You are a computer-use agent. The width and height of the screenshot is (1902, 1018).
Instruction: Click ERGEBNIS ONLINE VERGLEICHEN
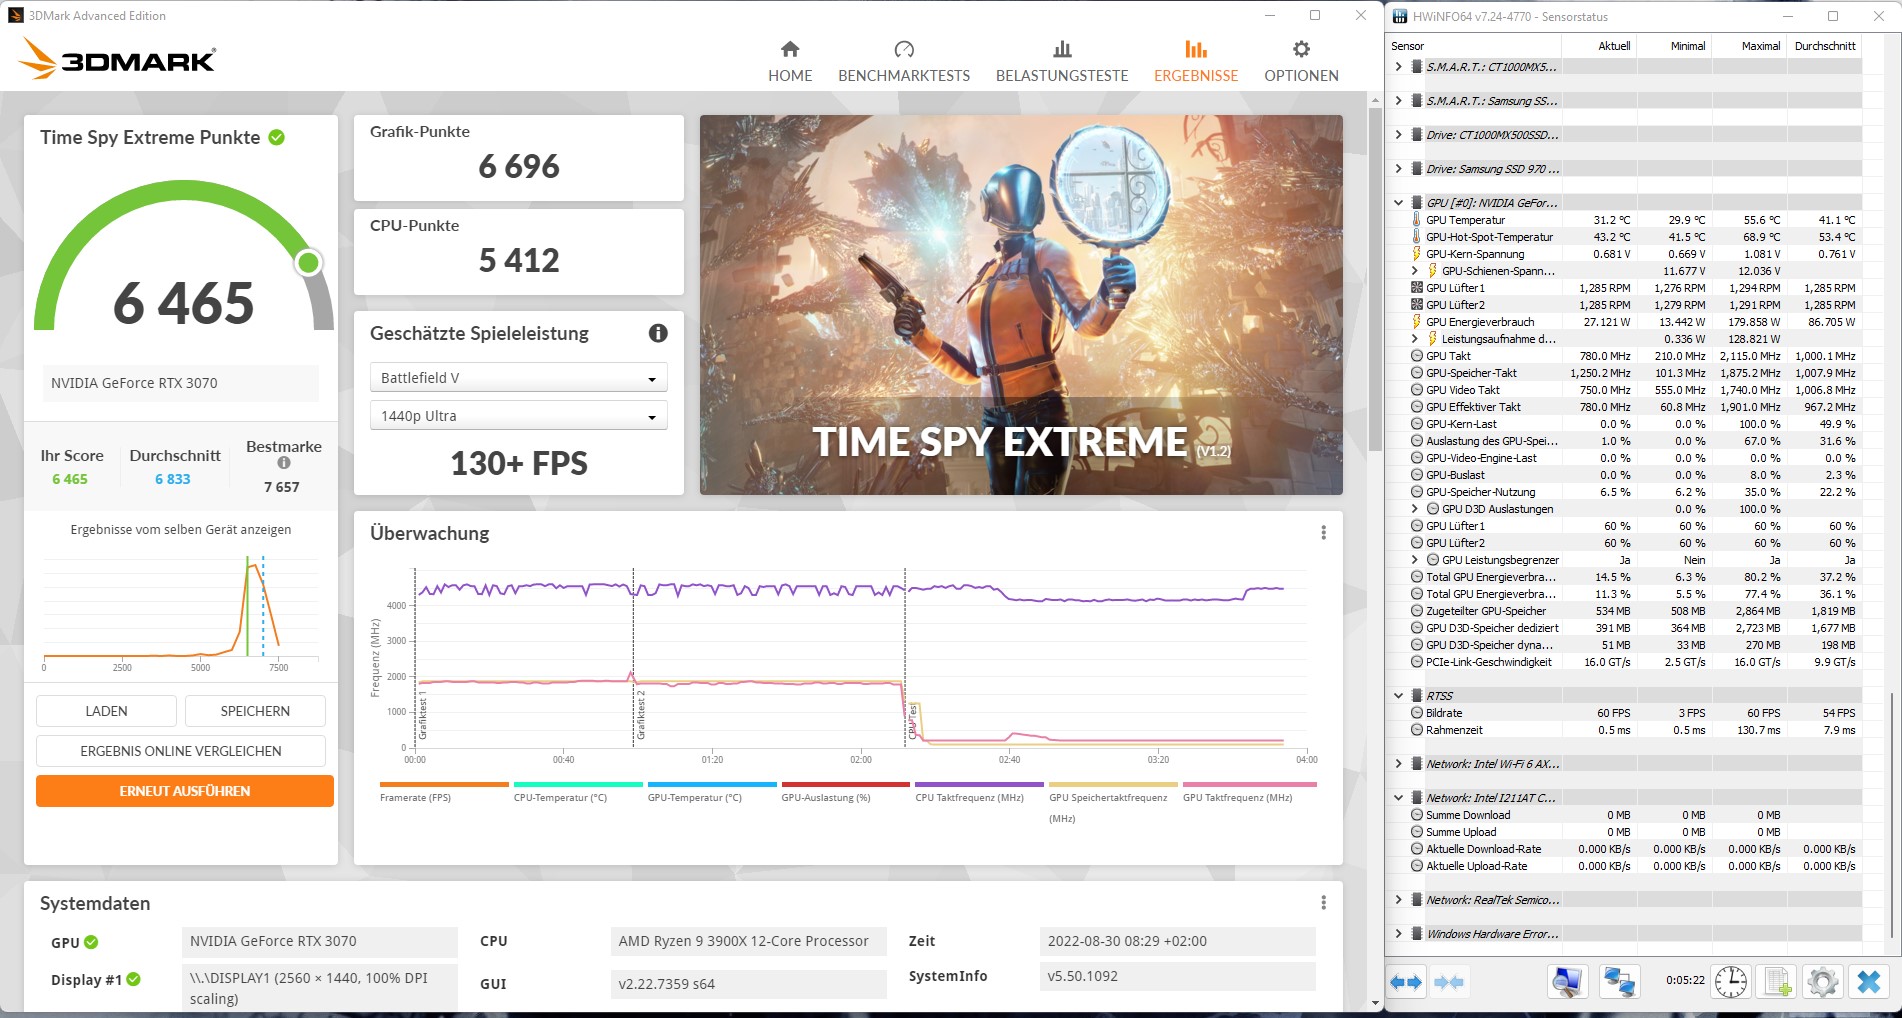coord(181,751)
